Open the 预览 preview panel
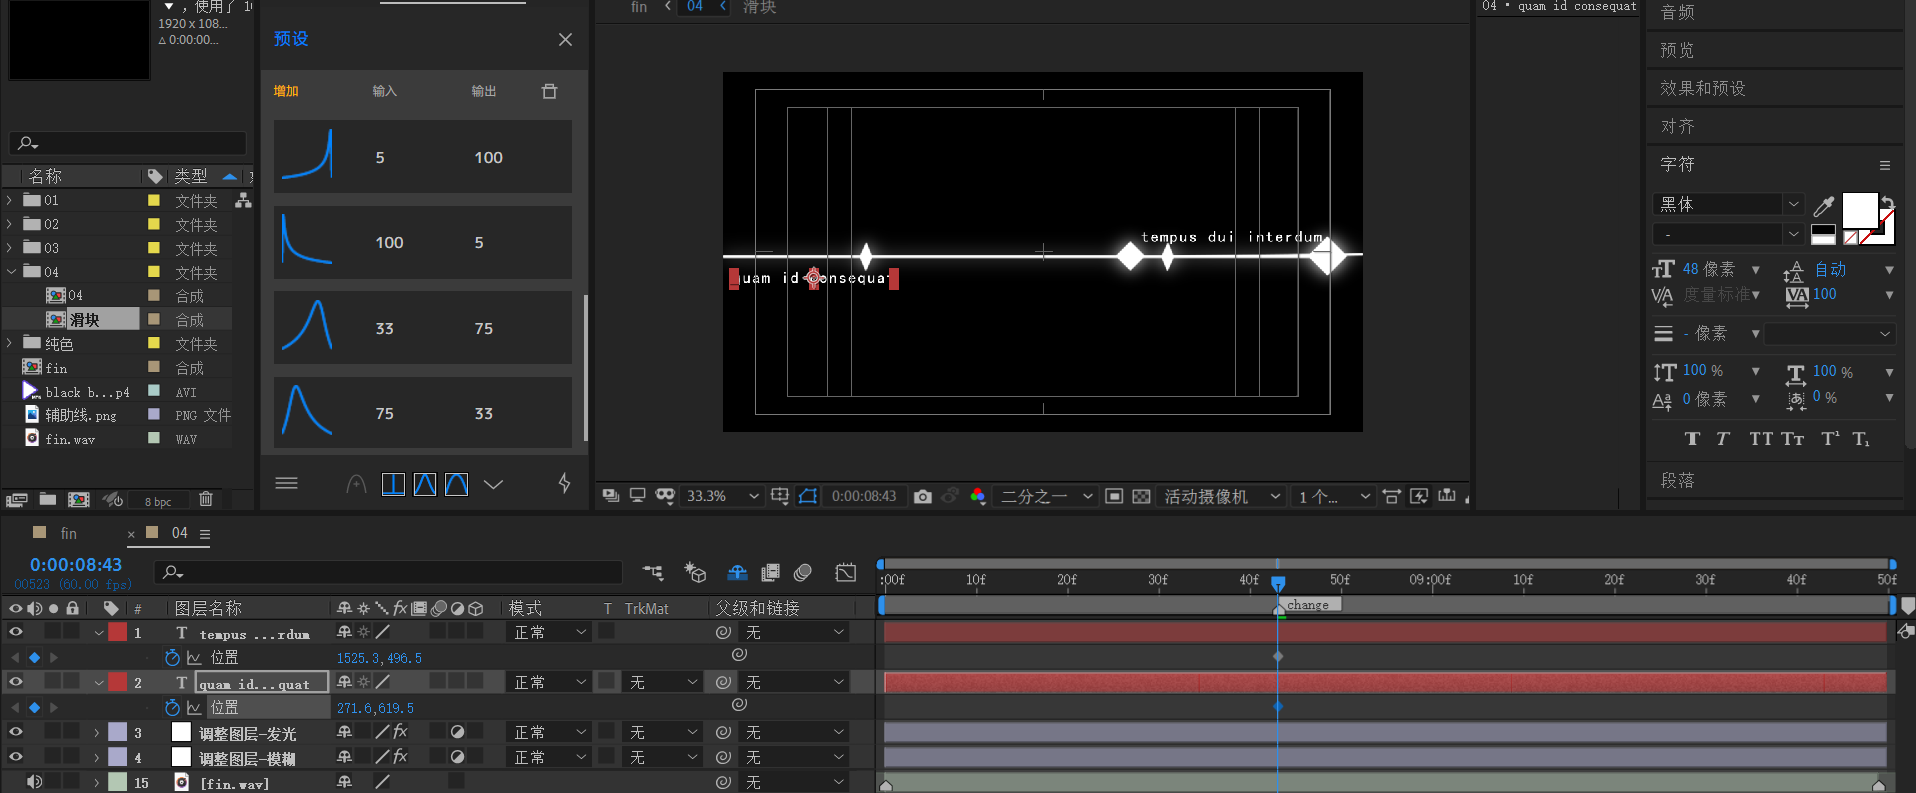This screenshot has height=793, width=1916. (x=1677, y=50)
